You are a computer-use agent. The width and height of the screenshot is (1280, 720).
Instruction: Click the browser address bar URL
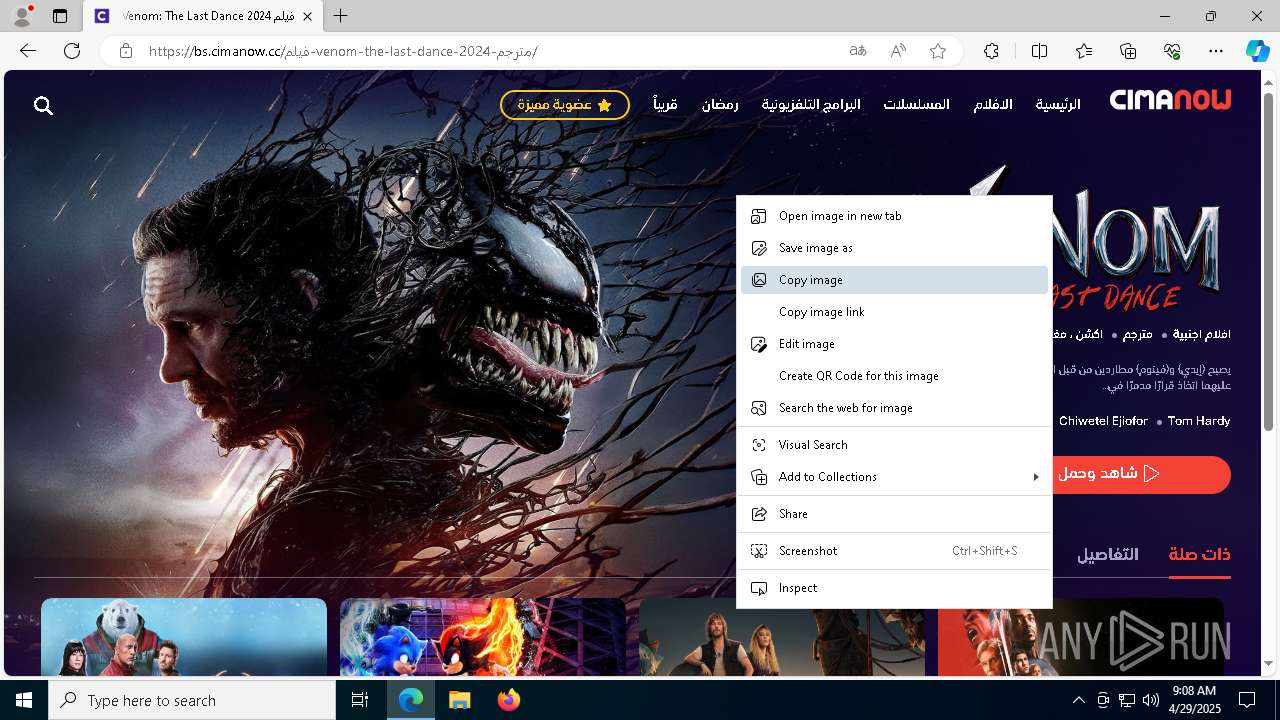pyautogui.click(x=343, y=51)
